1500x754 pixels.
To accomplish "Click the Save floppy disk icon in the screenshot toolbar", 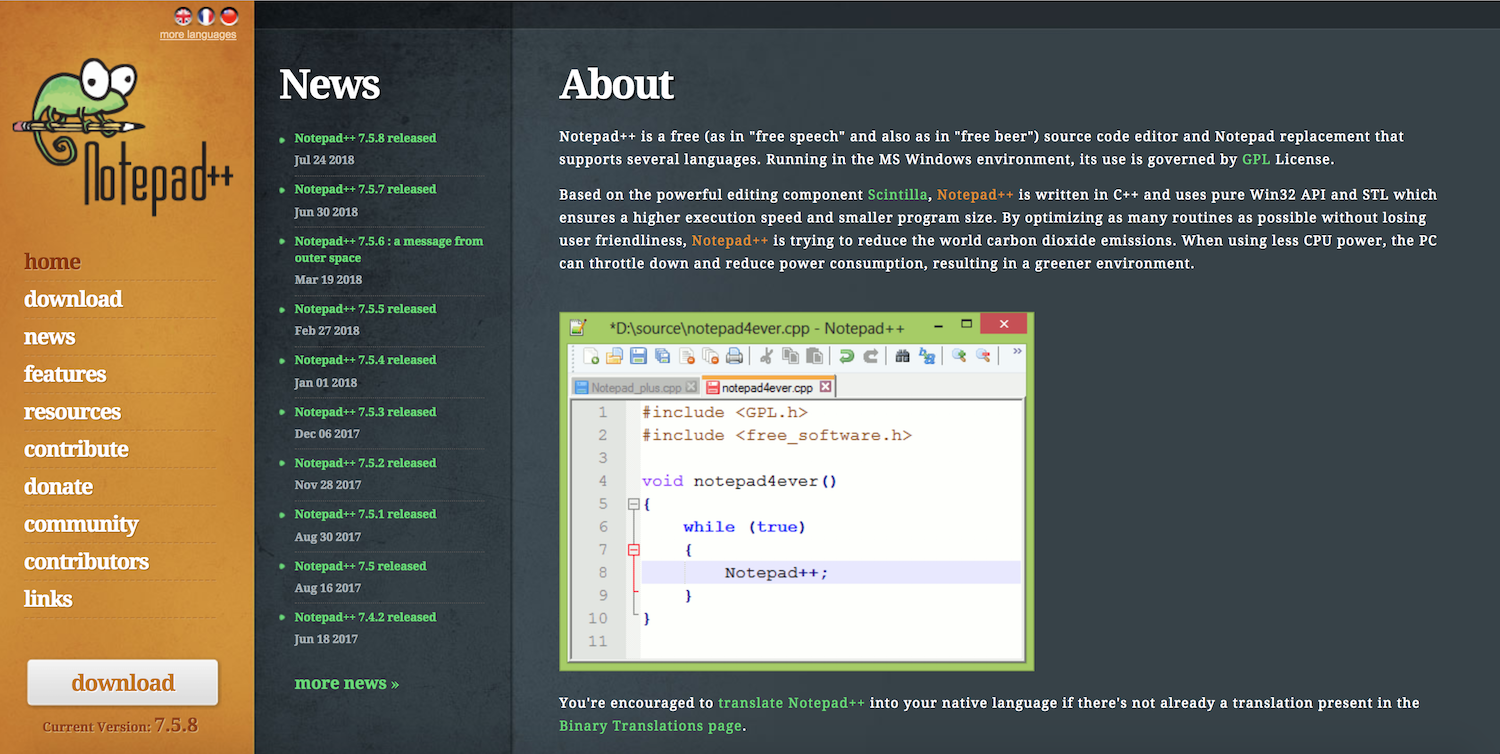I will tap(638, 356).
